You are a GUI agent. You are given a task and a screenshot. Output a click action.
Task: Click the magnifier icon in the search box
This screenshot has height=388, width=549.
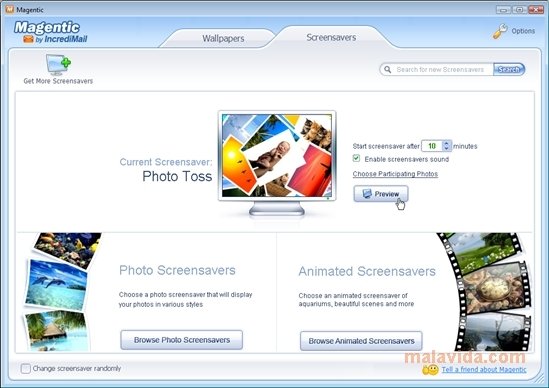(387, 69)
